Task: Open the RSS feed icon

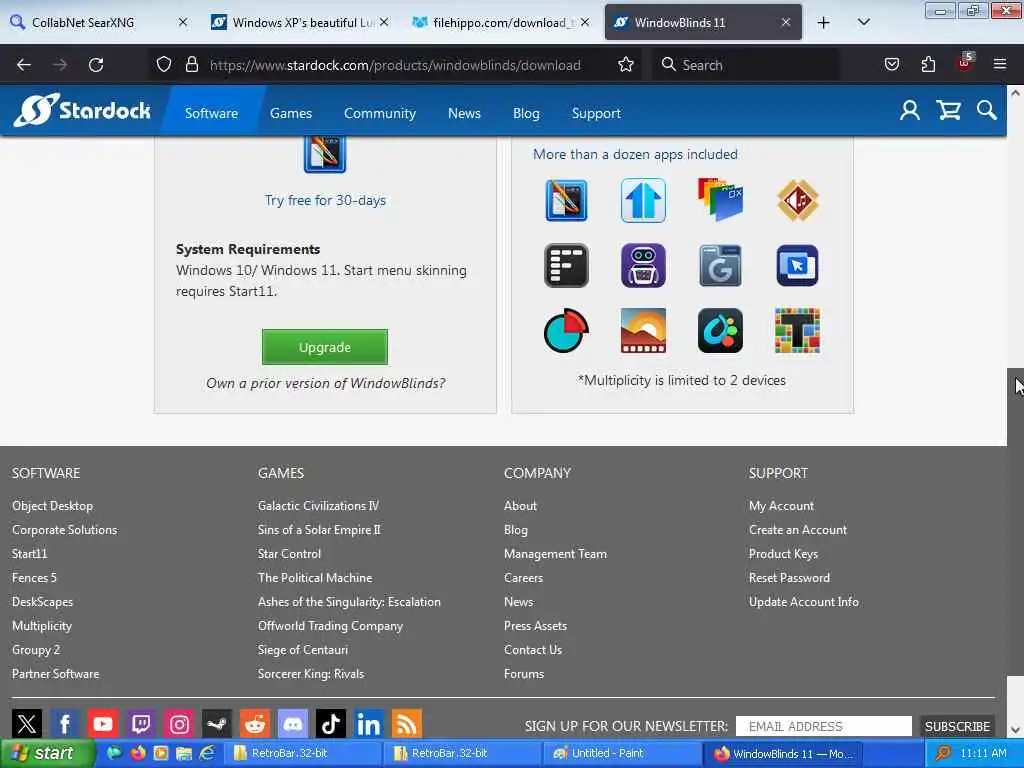Action: (x=406, y=724)
